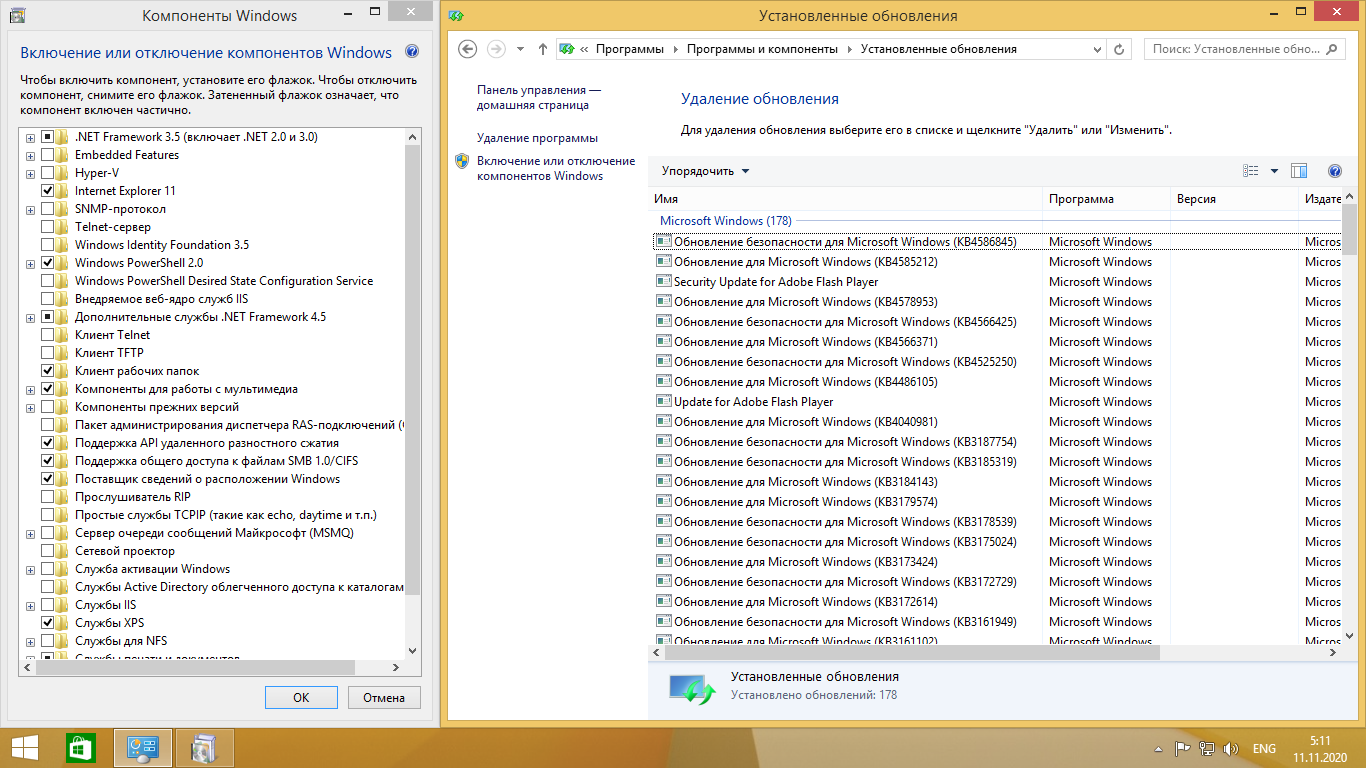Sort by the Версия column header
The image size is (1366, 768).
point(1234,199)
